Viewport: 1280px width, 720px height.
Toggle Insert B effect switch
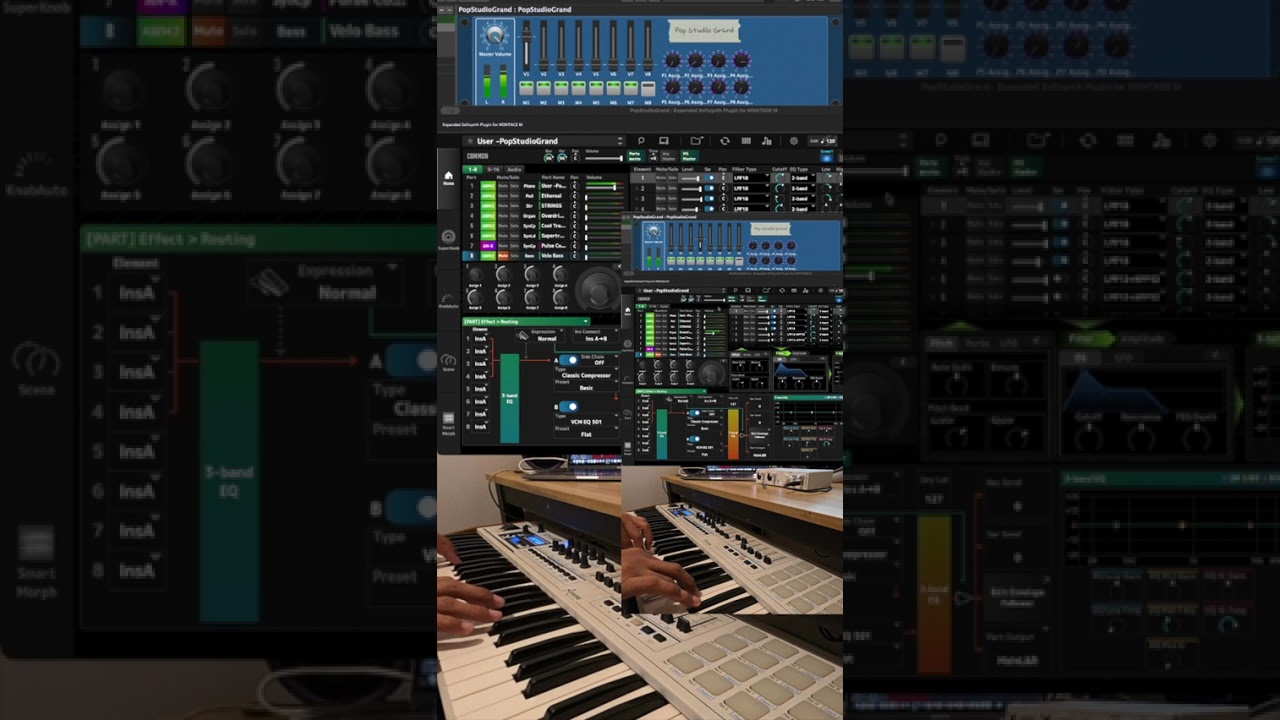[x=569, y=407]
